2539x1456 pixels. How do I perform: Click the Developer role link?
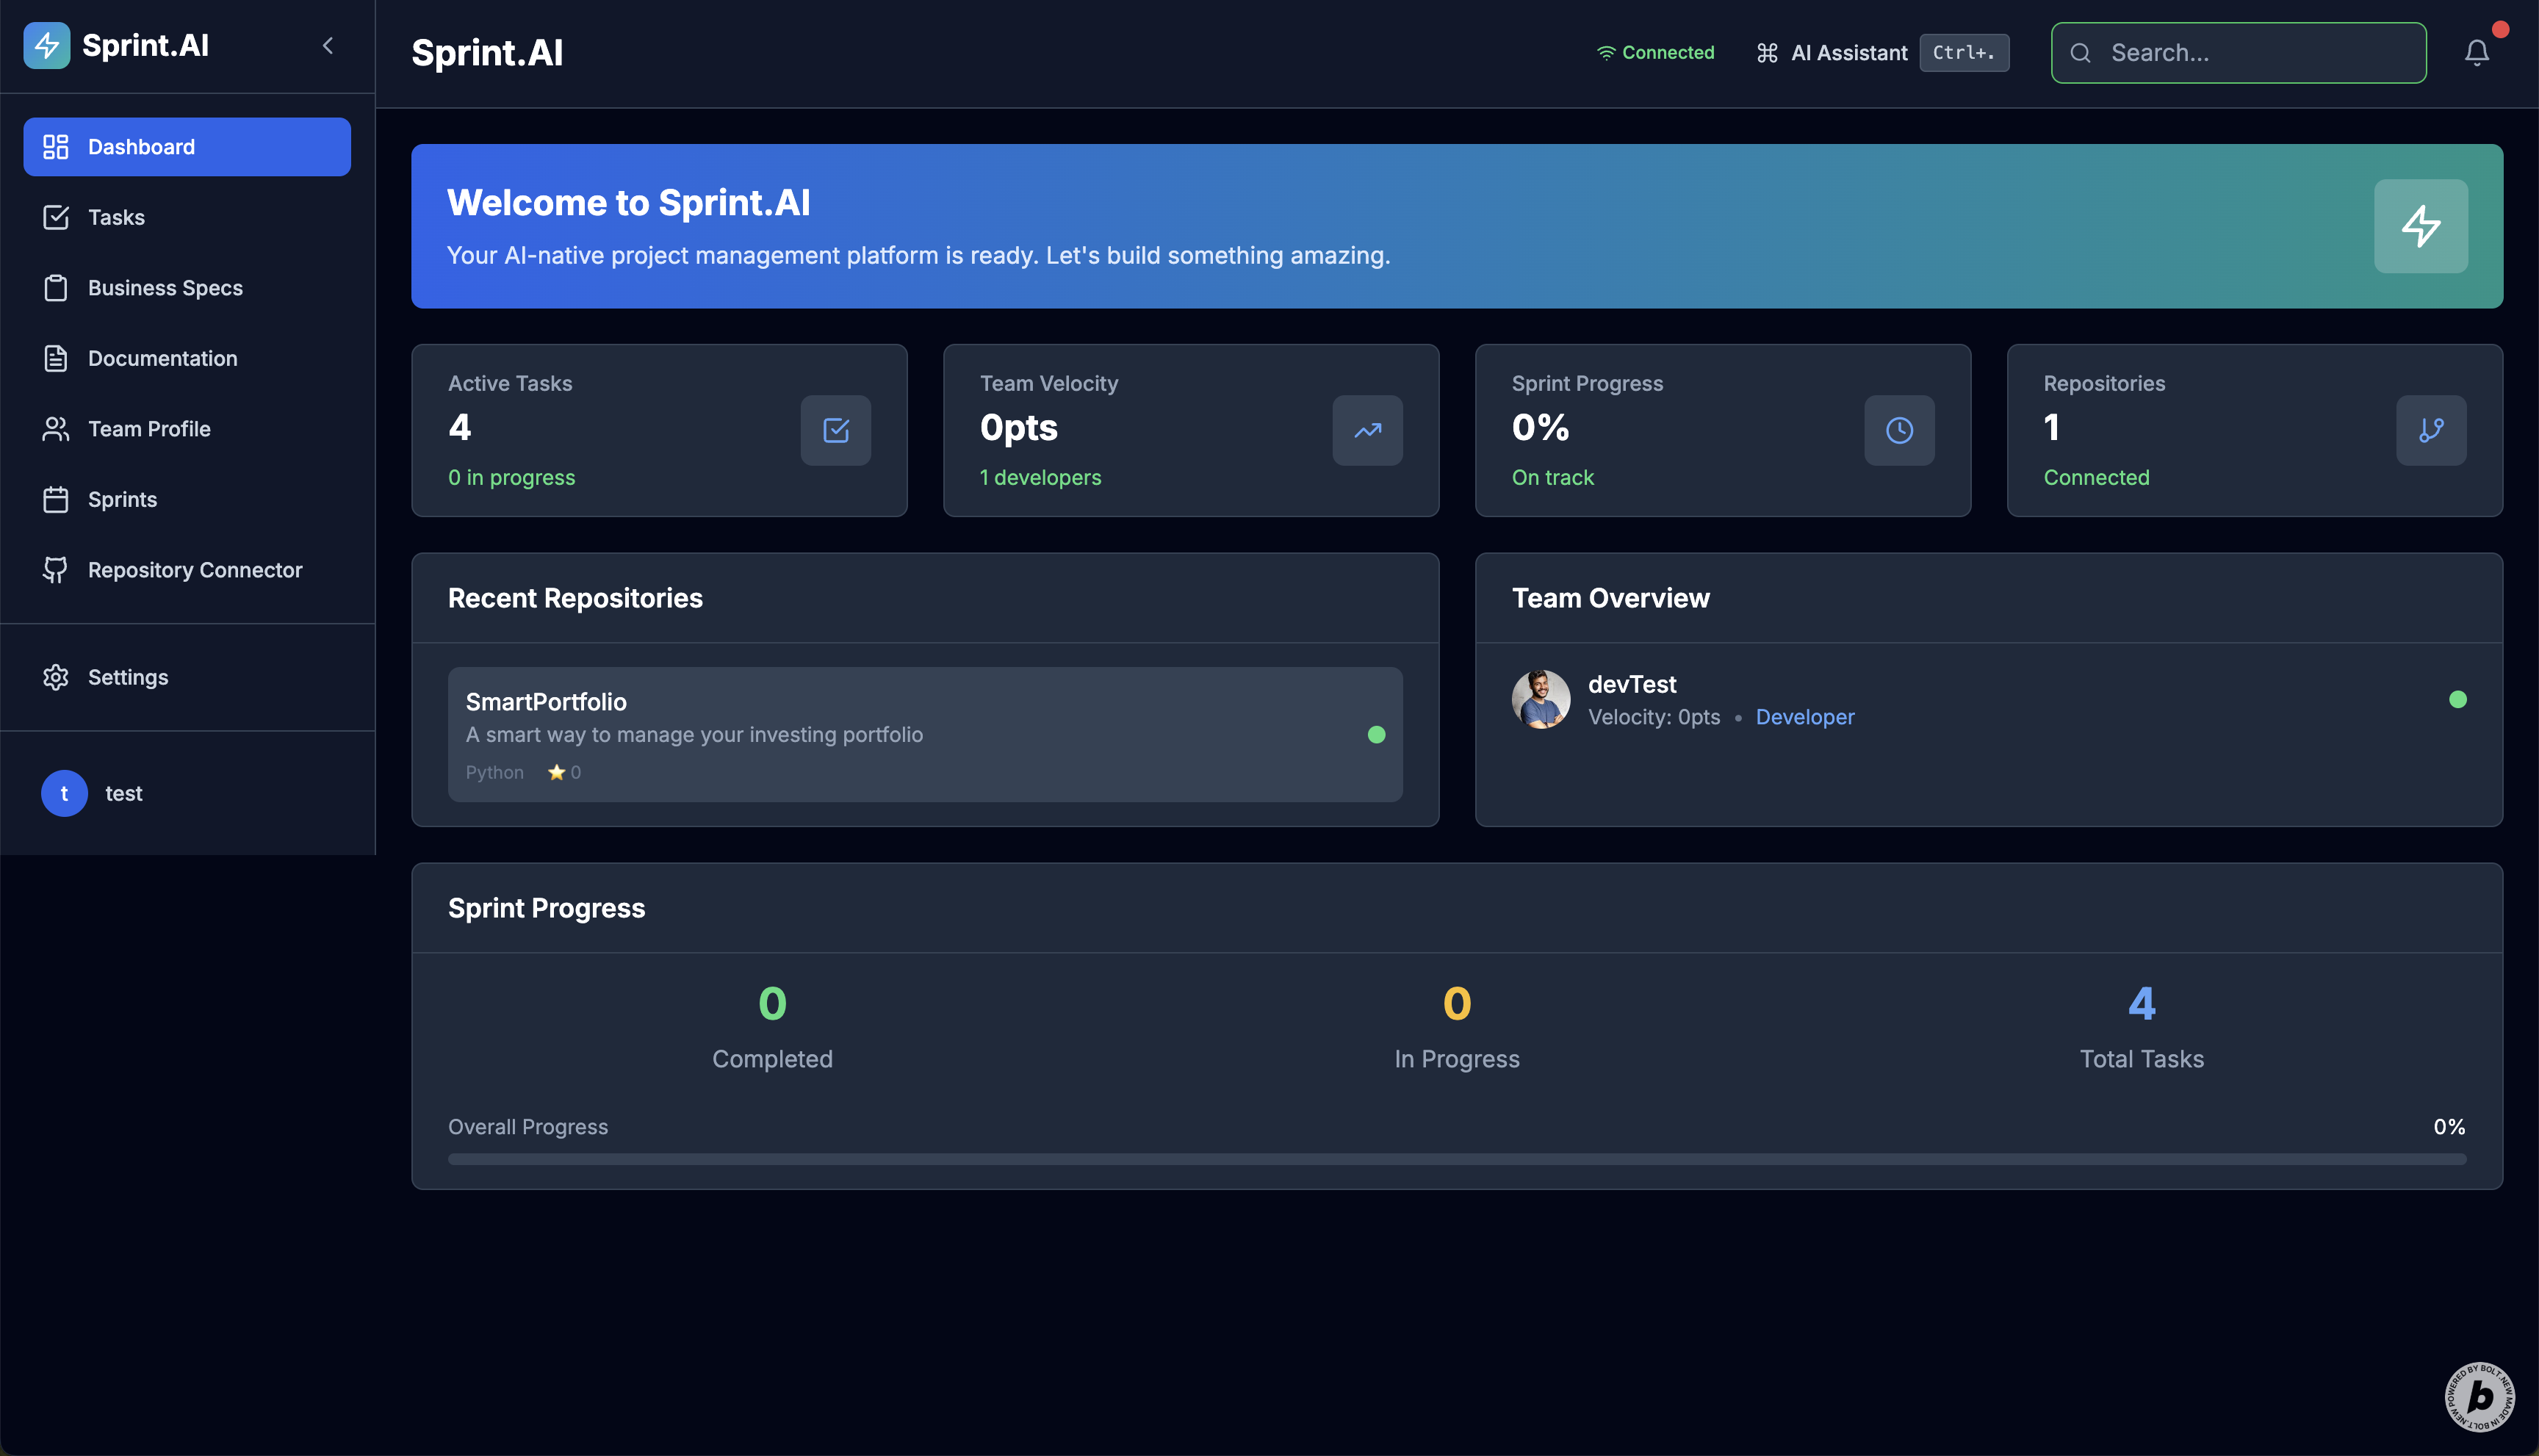(x=1804, y=717)
